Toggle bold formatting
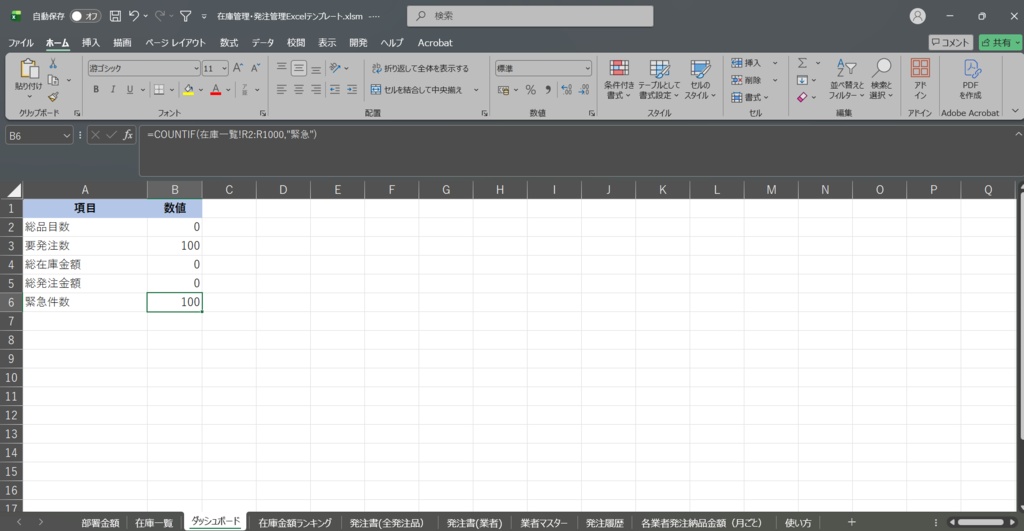This screenshot has width=1024, height=531. (96, 89)
